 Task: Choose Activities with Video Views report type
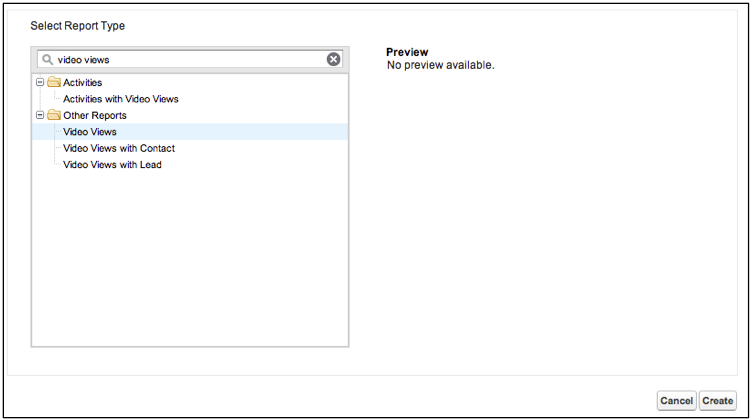click(x=121, y=99)
